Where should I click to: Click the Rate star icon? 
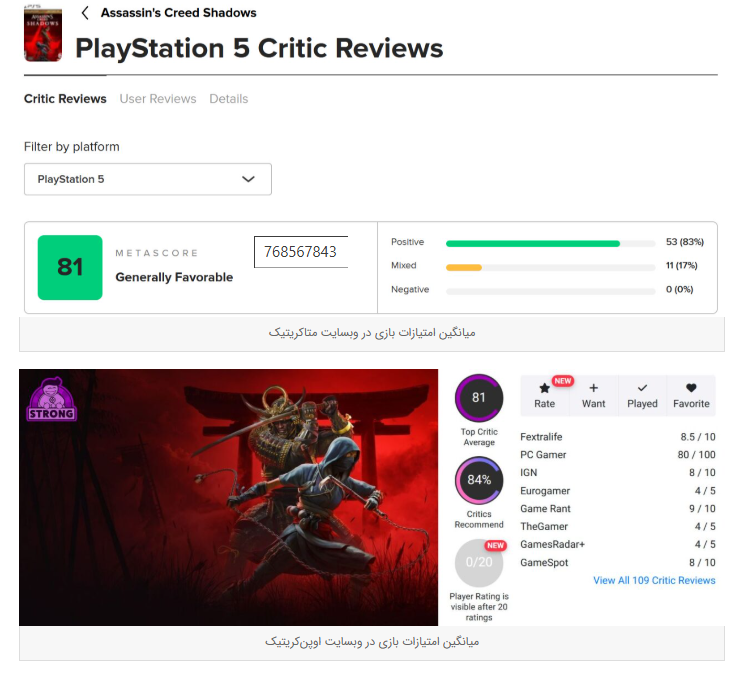coord(544,388)
